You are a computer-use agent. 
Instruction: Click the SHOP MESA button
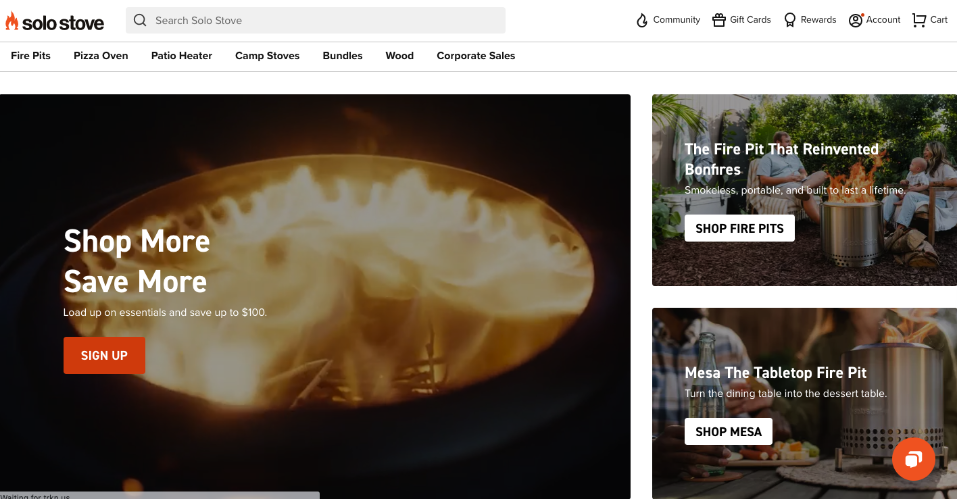point(728,431)
